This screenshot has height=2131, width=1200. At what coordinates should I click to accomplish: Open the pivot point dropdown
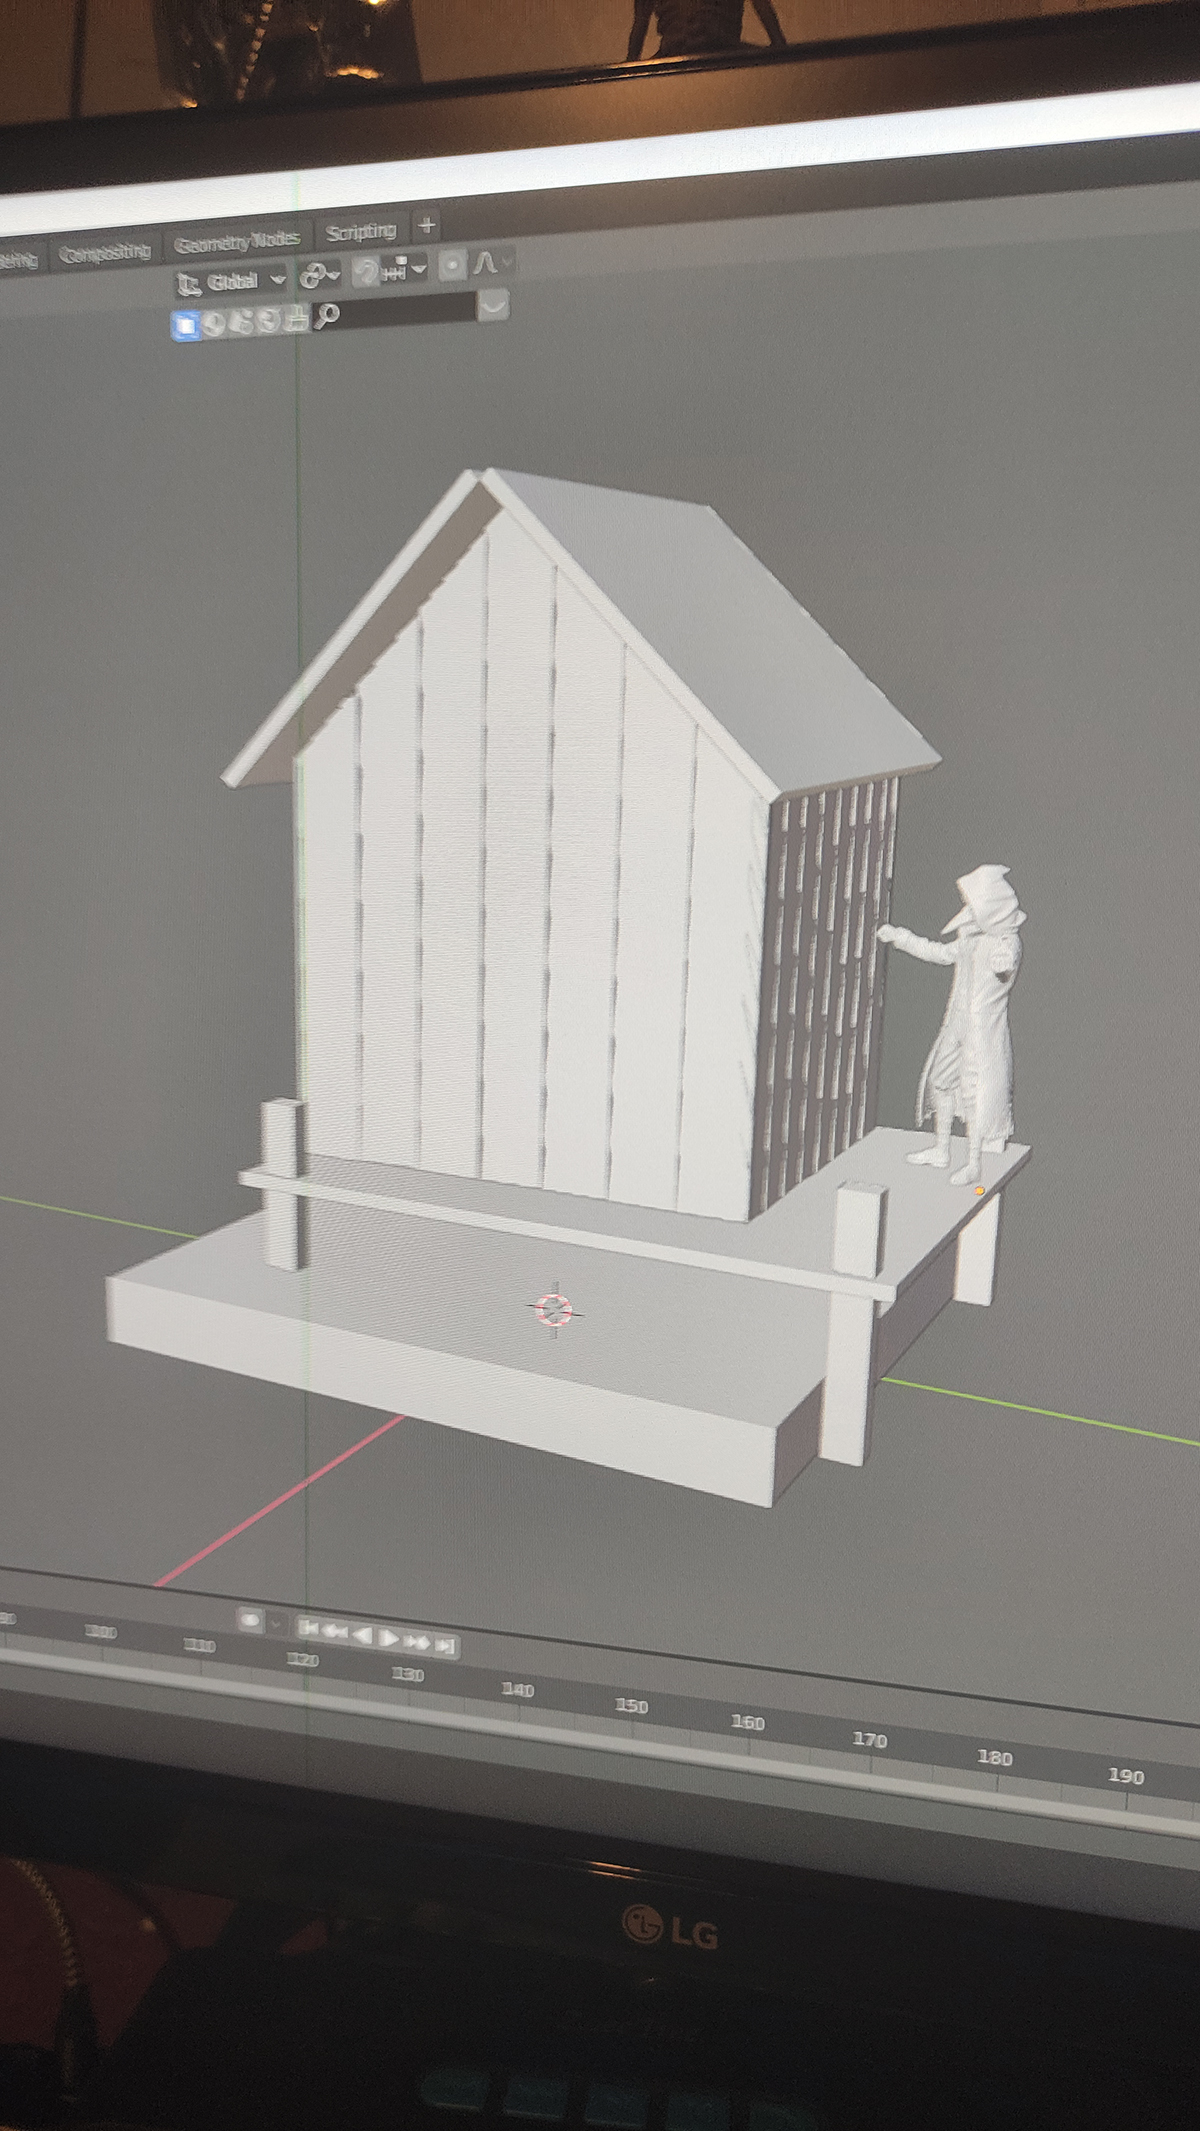(320, 275)
